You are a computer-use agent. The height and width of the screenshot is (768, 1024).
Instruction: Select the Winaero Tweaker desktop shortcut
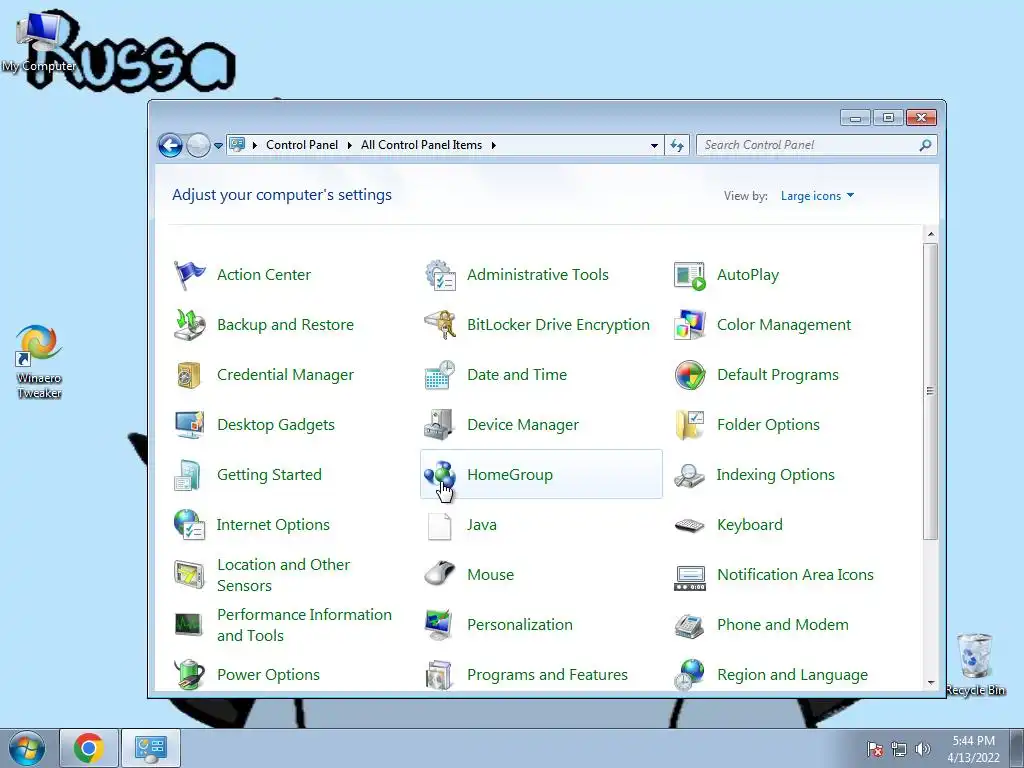click(39, 362)
